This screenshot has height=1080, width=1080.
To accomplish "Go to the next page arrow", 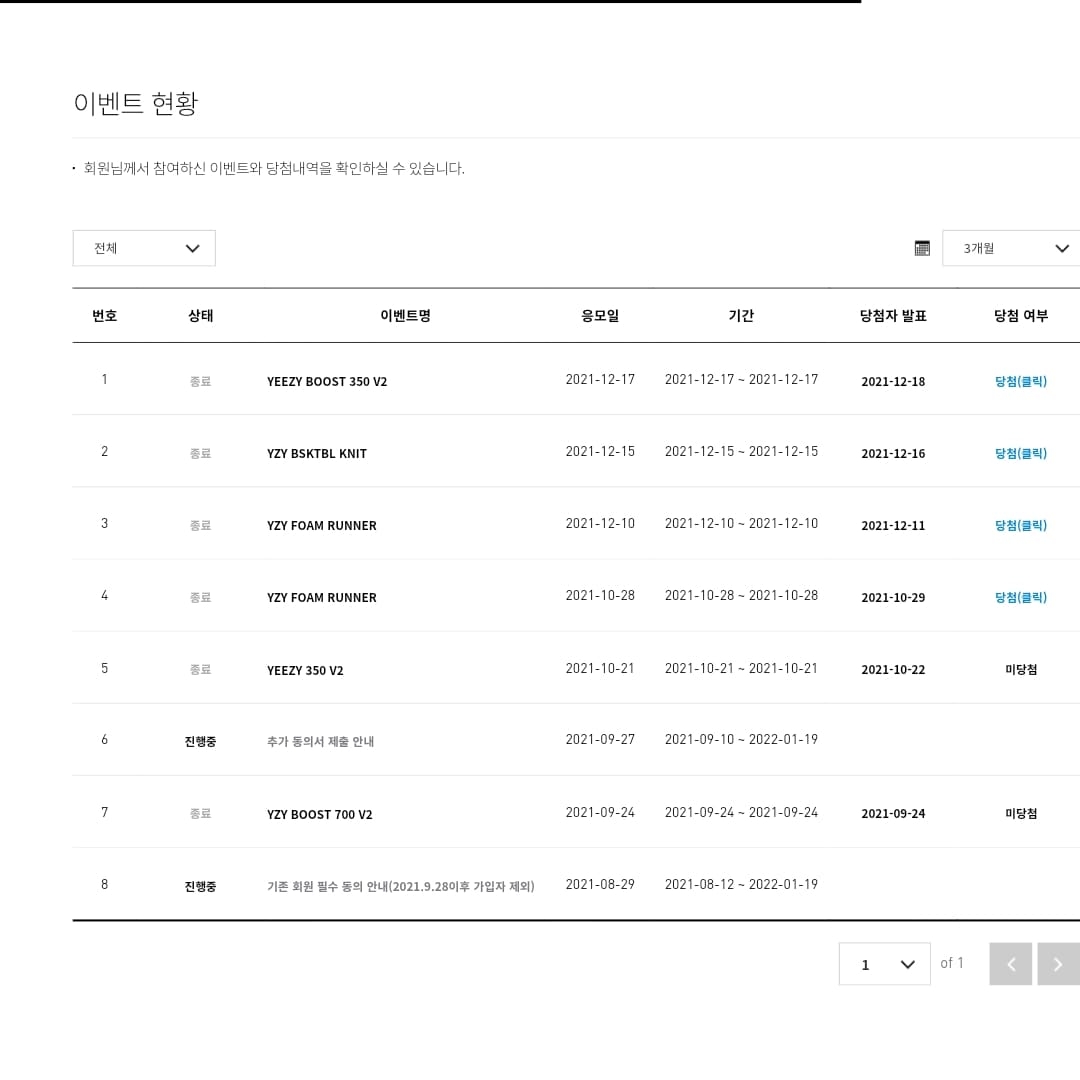I will click(x=1059, y=964).
